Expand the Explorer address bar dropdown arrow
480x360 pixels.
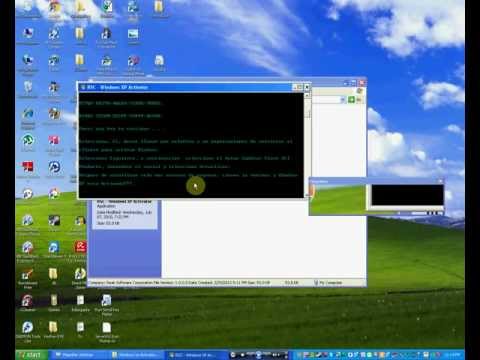point(342,100)
